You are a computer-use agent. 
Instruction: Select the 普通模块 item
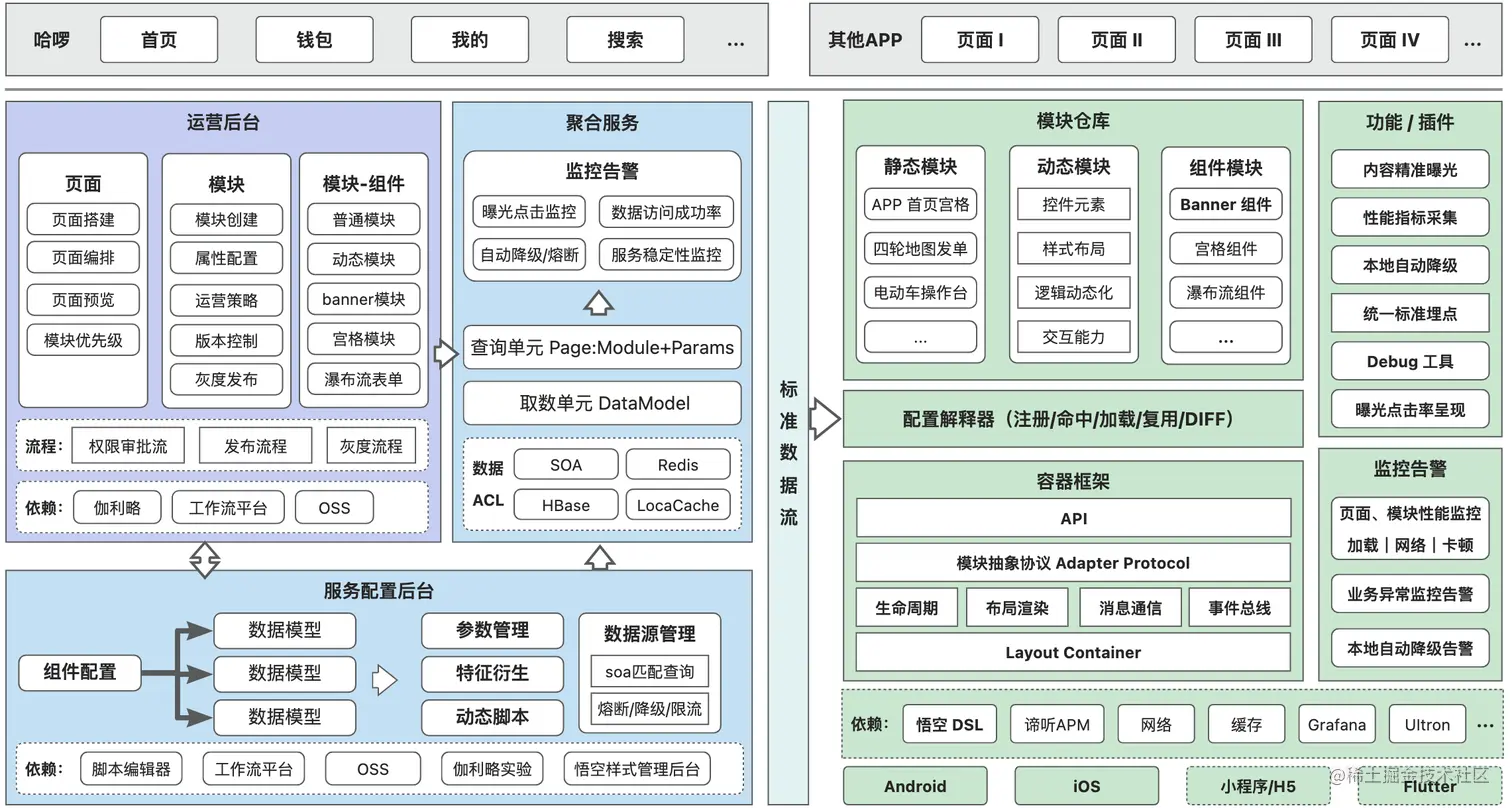363,219
